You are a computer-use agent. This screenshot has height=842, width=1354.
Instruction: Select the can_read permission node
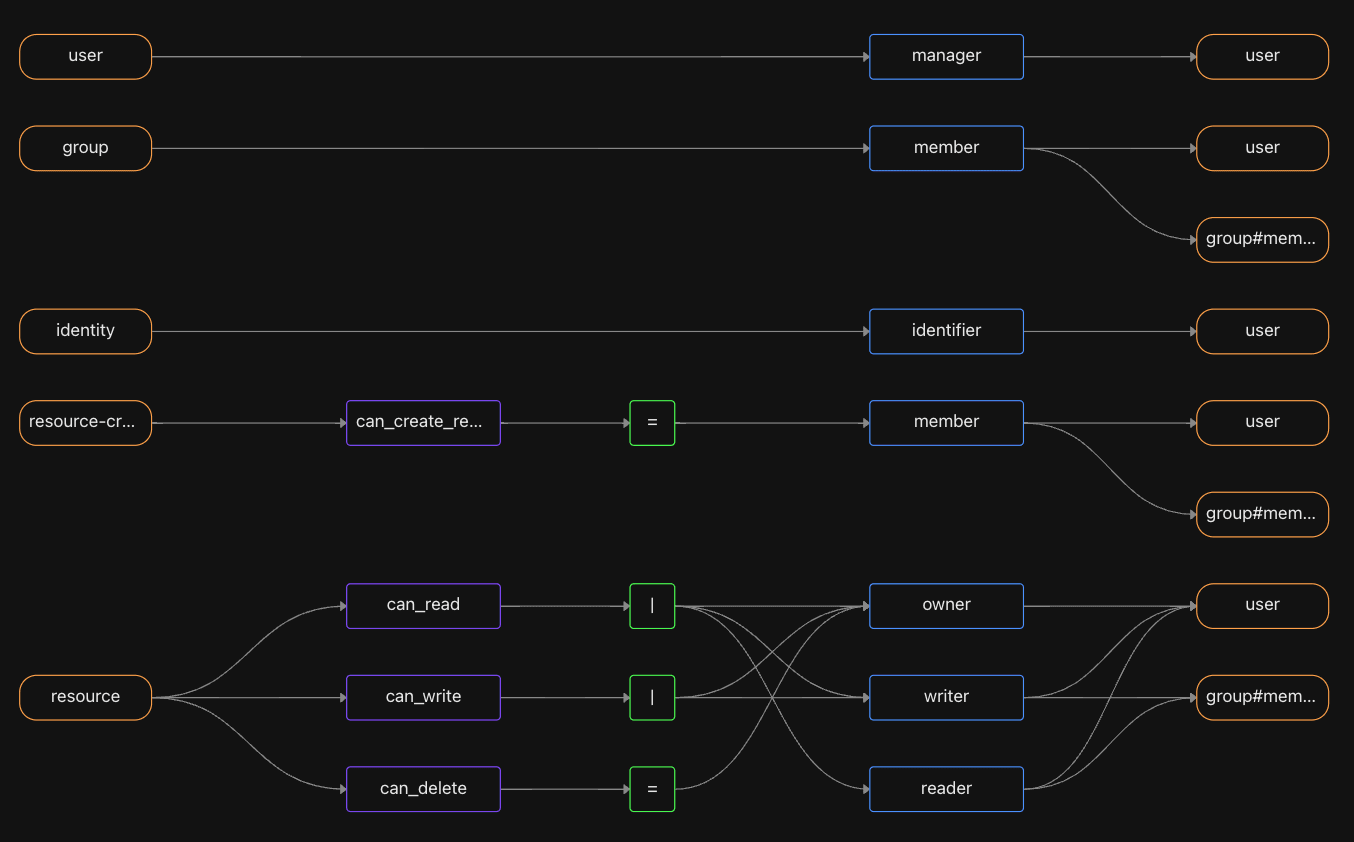pyautogui.click(x=423, y=605)
